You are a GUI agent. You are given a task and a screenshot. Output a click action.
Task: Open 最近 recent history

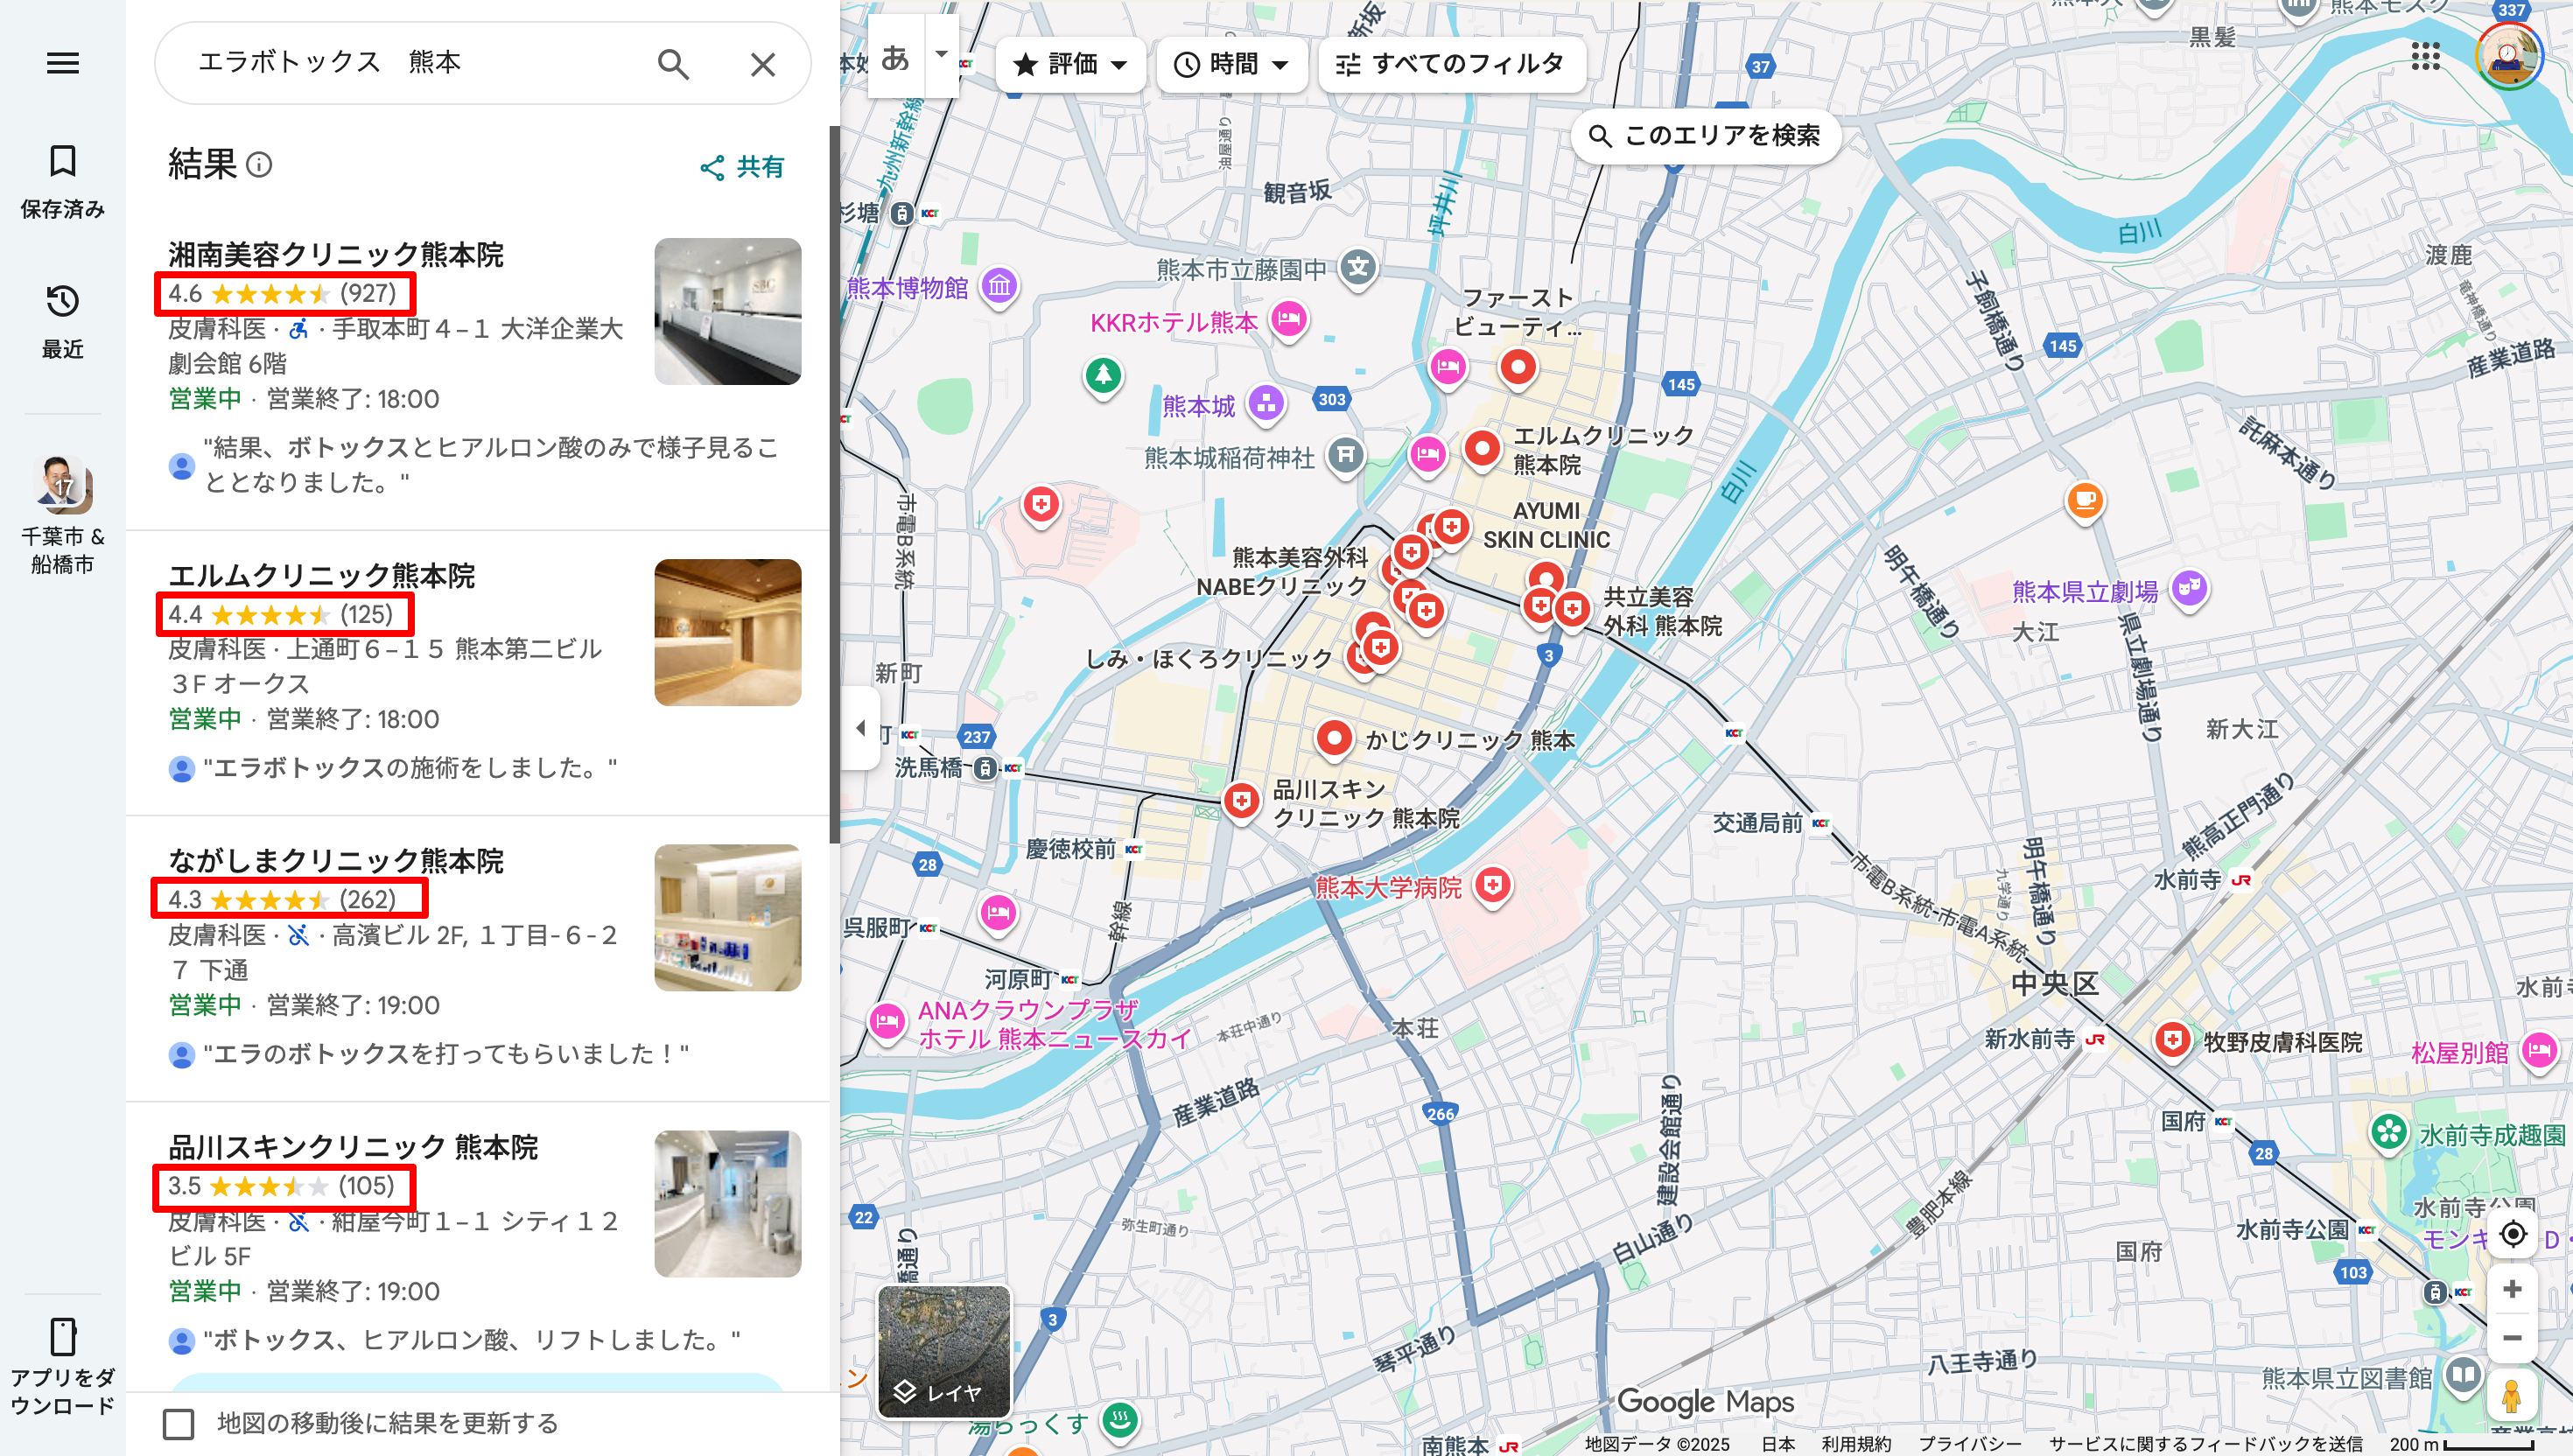tap(62, 320)
